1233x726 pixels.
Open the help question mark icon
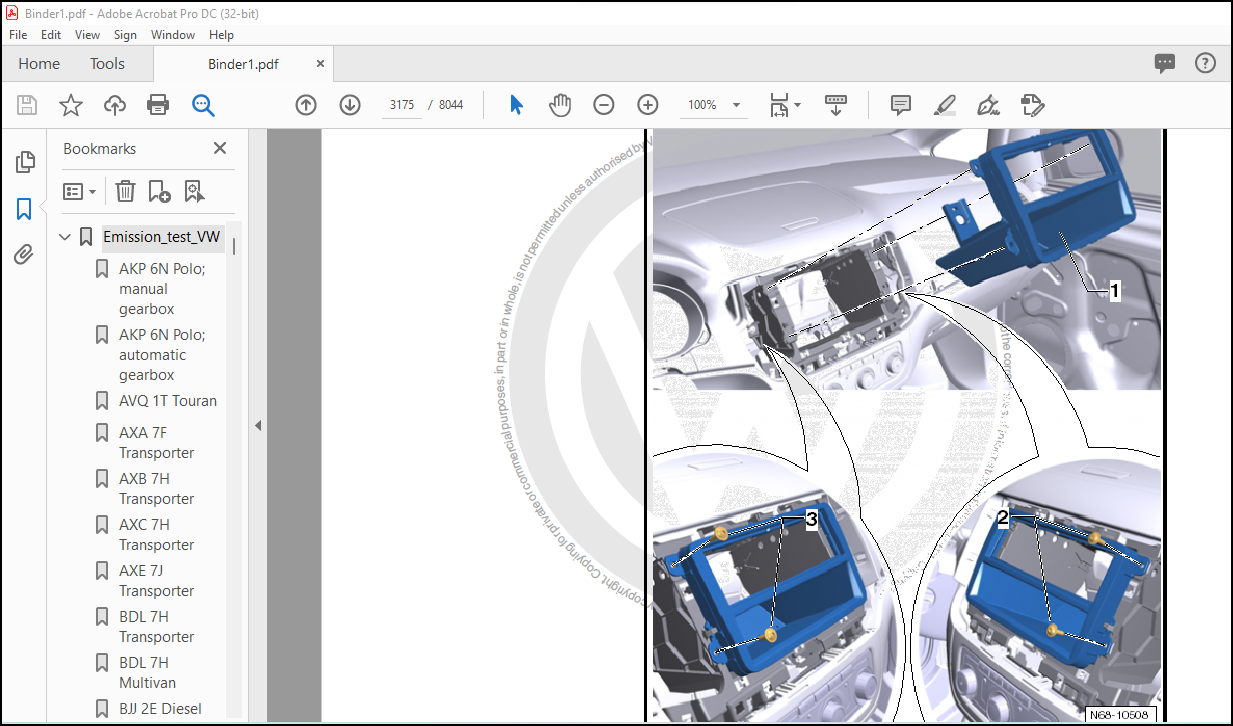coord(1206,63)
